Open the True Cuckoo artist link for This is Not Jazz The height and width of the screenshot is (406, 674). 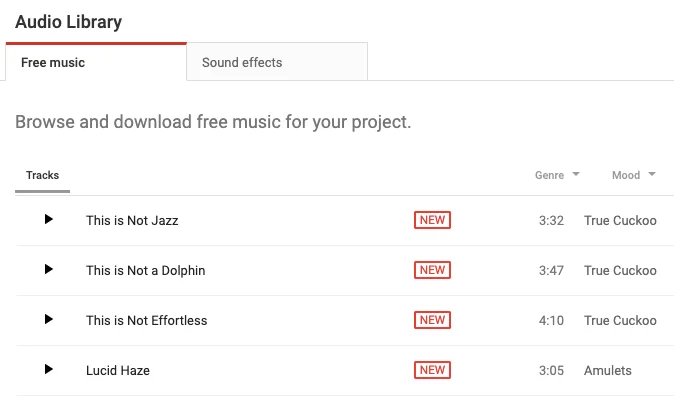[620, 220]
